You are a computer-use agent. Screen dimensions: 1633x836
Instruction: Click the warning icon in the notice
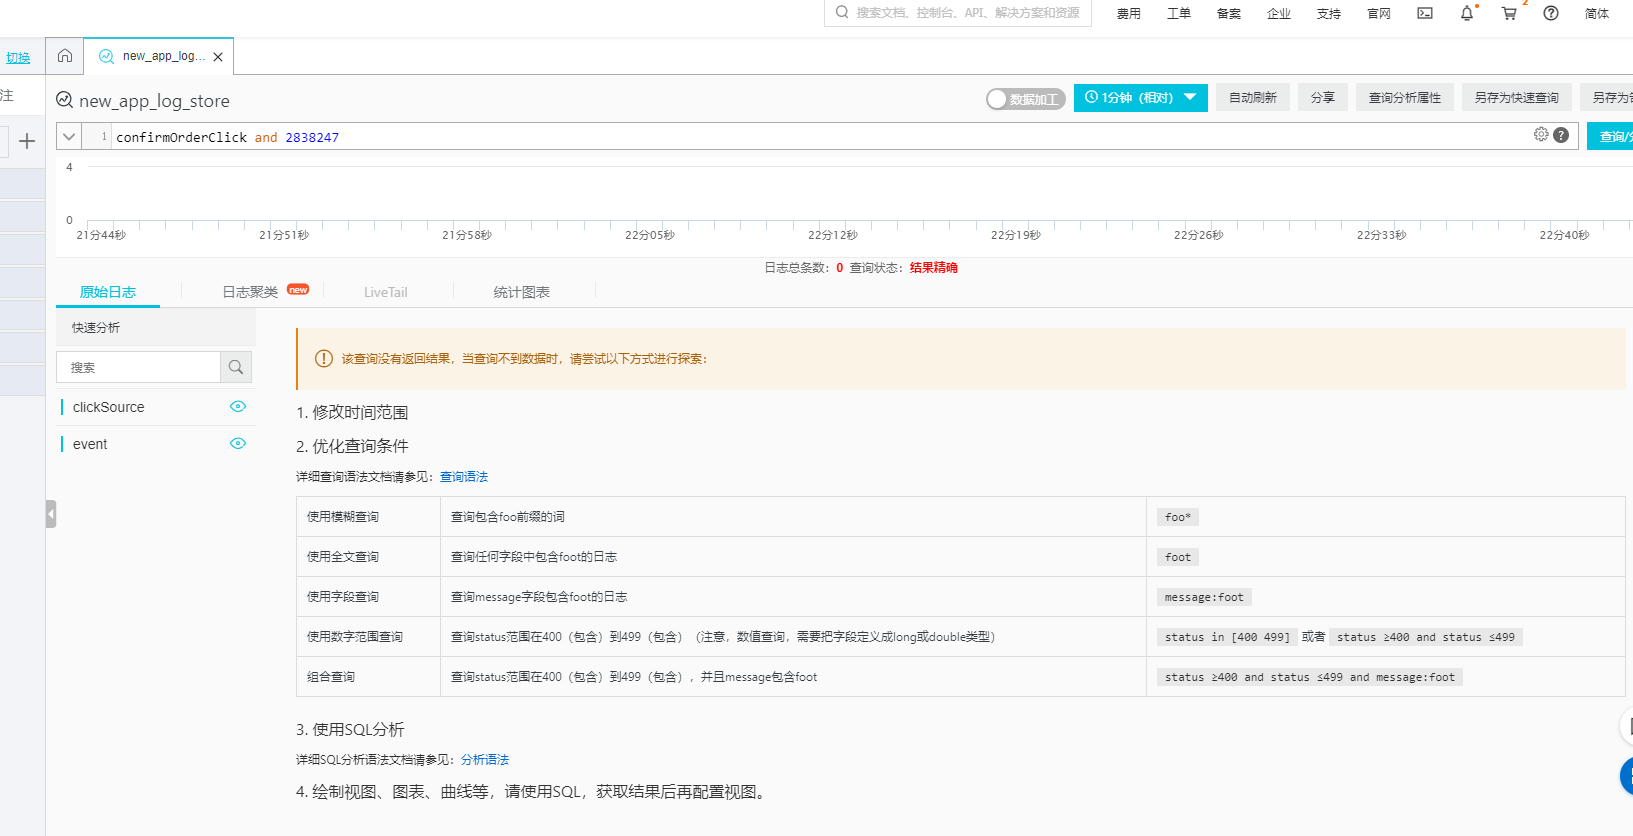tap(324, 358)
